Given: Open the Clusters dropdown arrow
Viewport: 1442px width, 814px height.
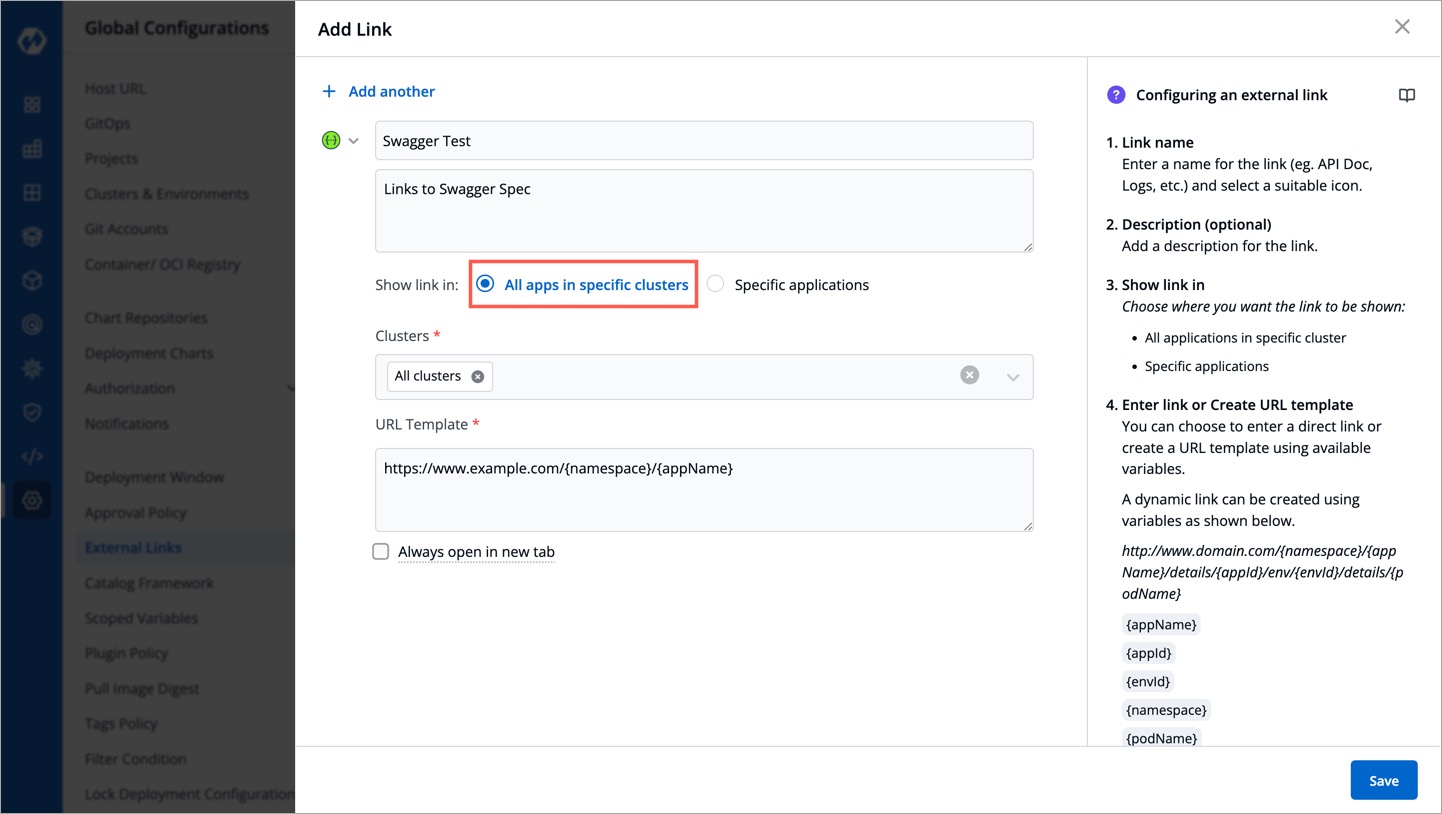Looking at the screenshot, I should pyautogui.click(x=1012, y=377).
